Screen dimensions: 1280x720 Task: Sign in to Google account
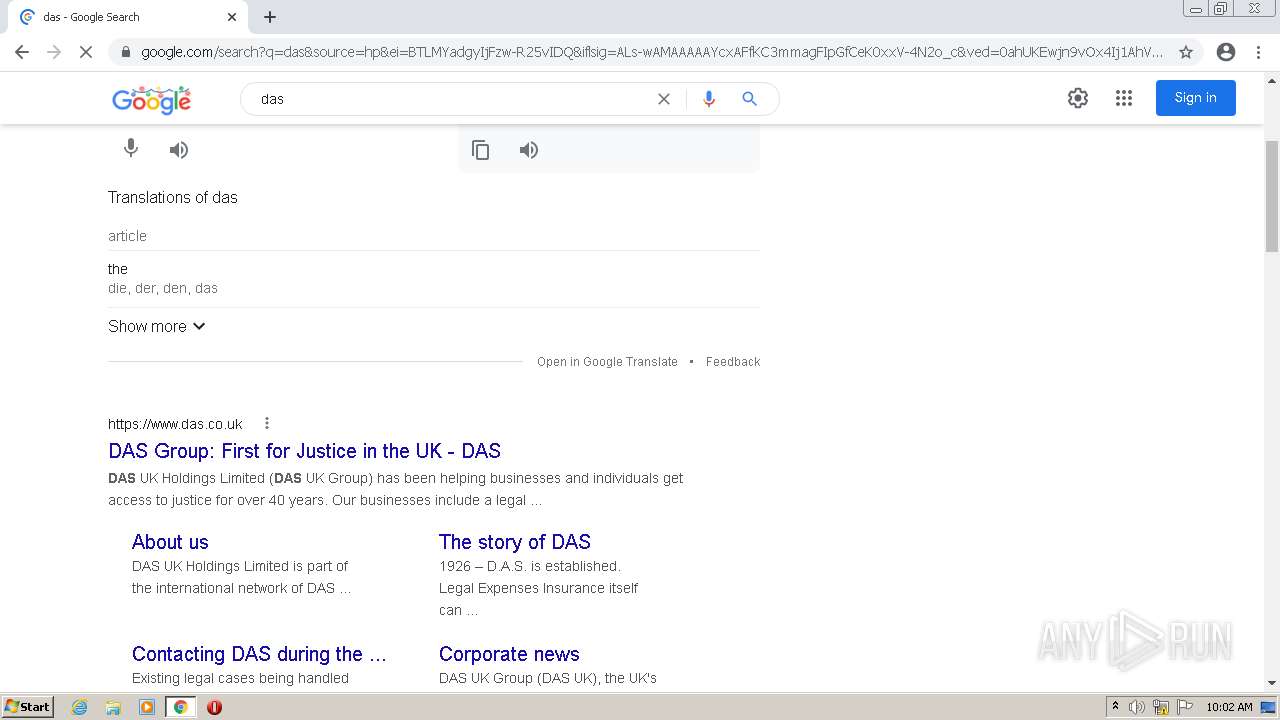click(1196, 98)
